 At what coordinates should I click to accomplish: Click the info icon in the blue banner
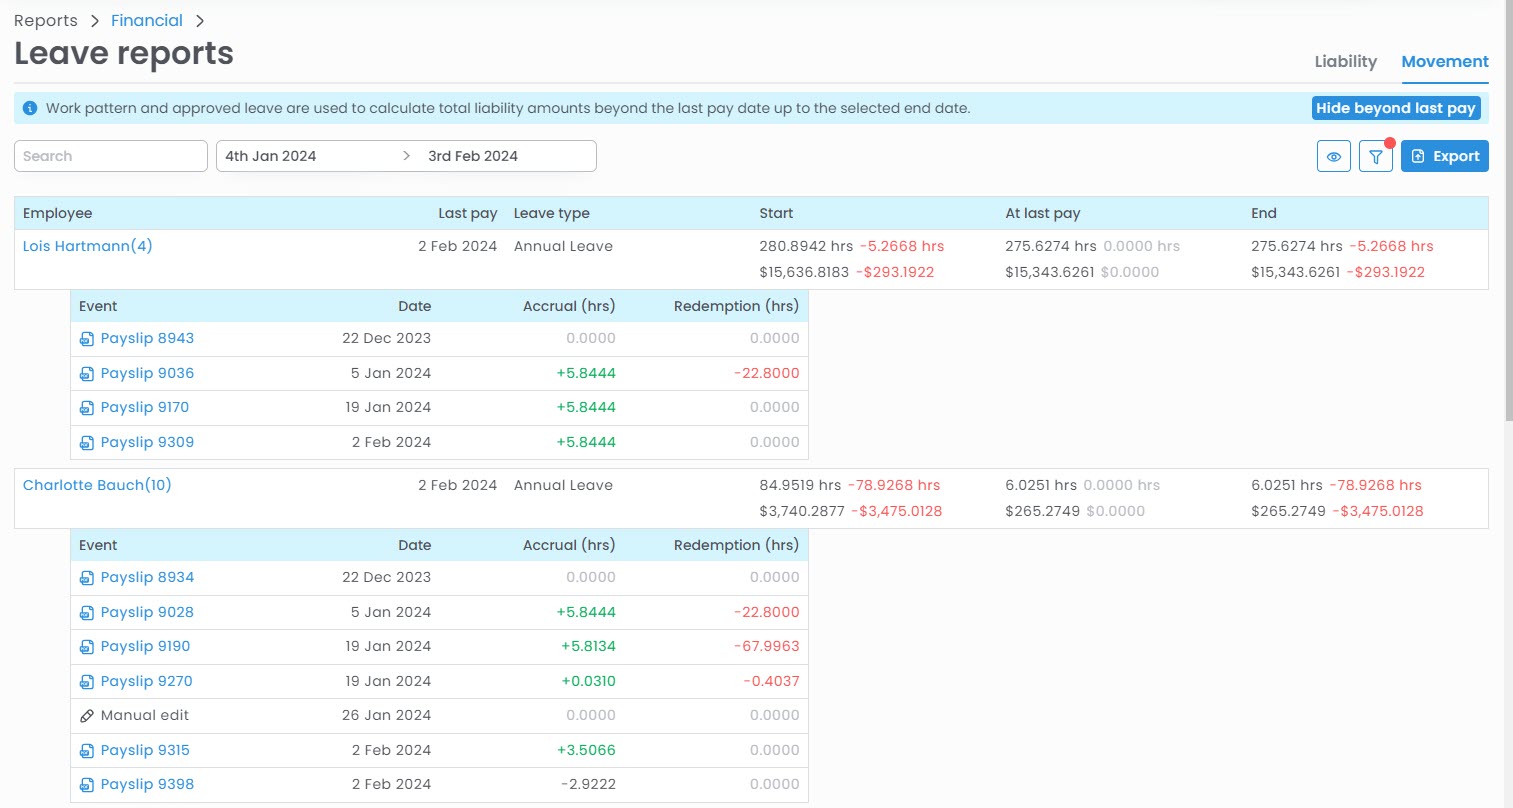30,108
